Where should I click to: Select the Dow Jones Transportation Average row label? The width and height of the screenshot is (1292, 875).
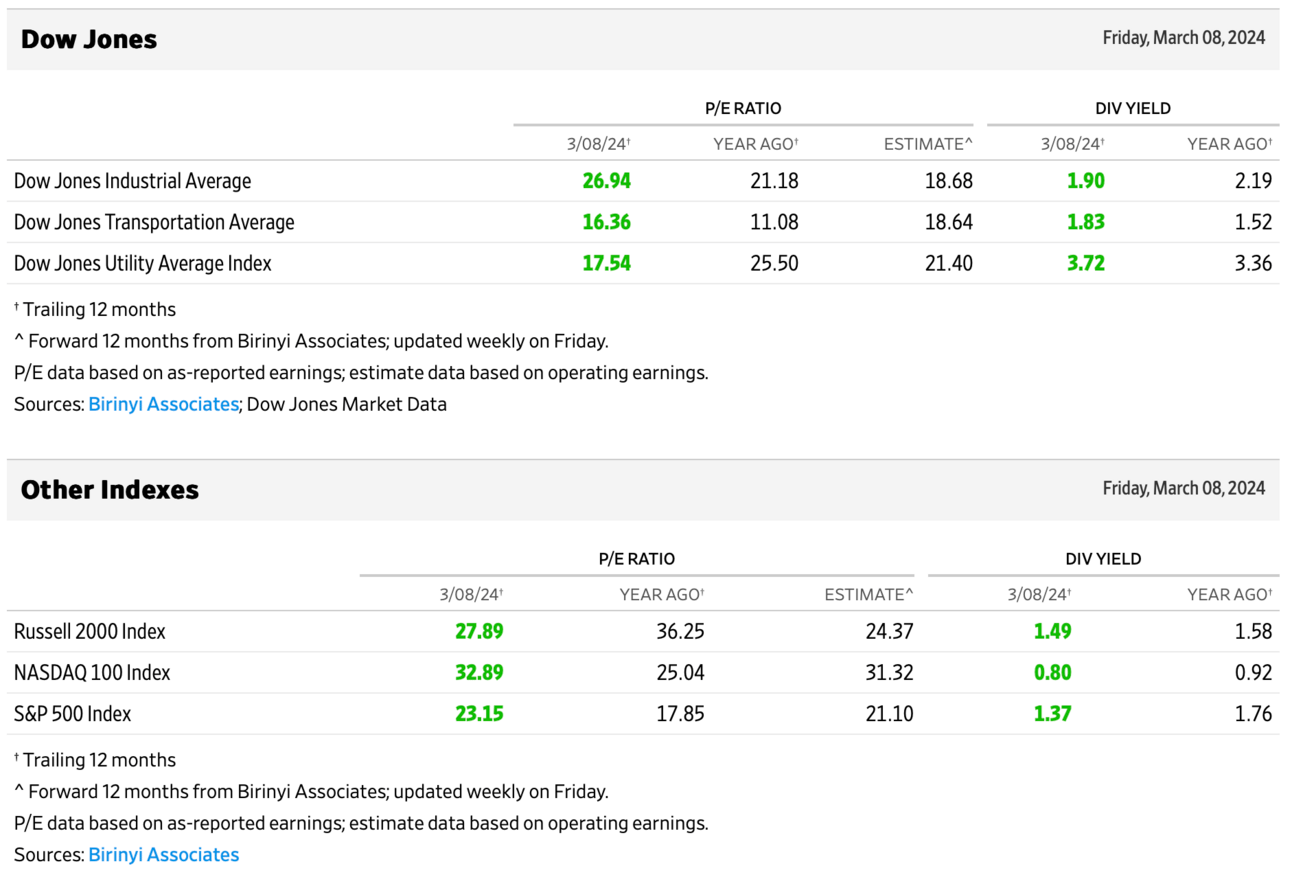(x=154, y=222)
